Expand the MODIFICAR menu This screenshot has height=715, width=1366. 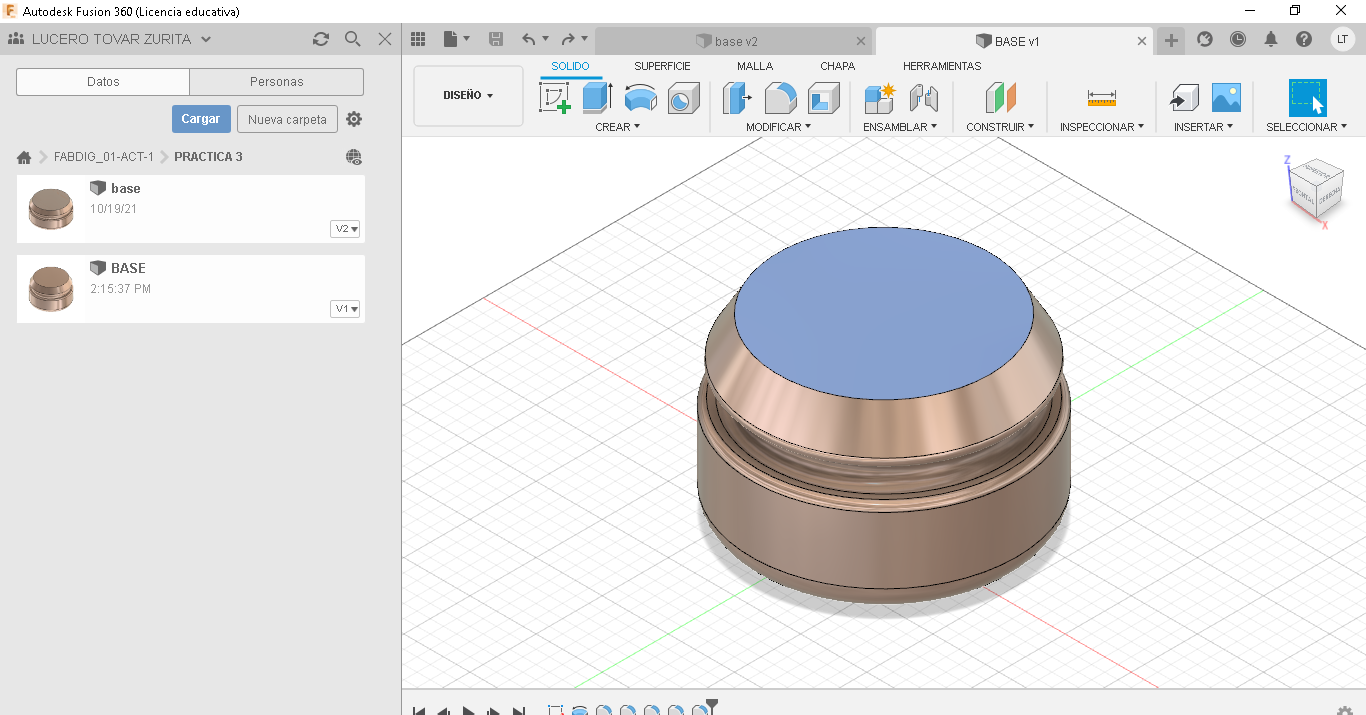[778, 127]
